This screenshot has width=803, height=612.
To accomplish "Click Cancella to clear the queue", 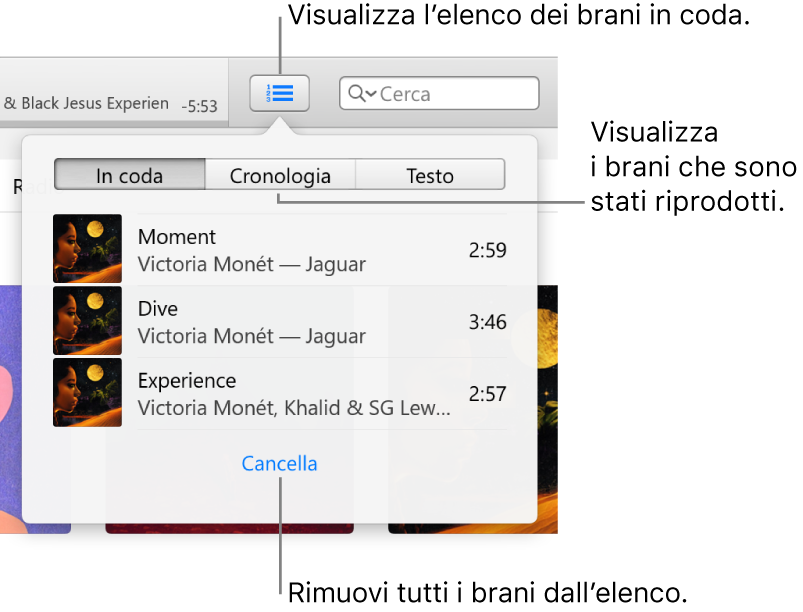I will (279, 463).
